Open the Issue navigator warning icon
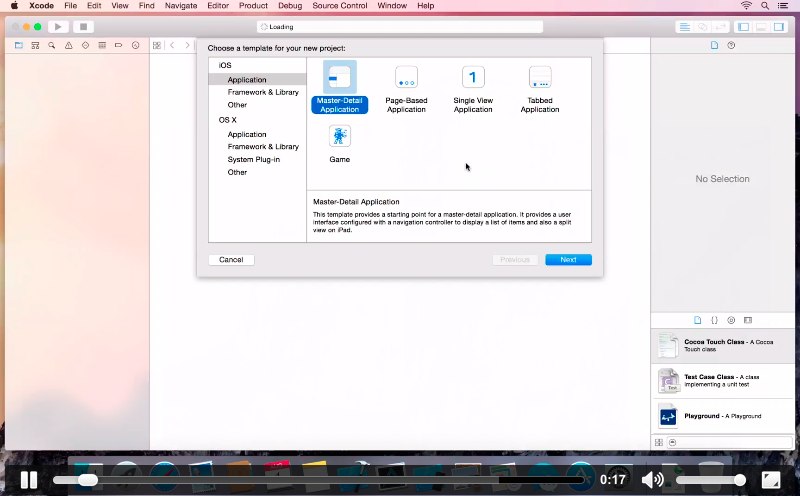Viewport: 800px width, 496px height. [x=68, y=45]
